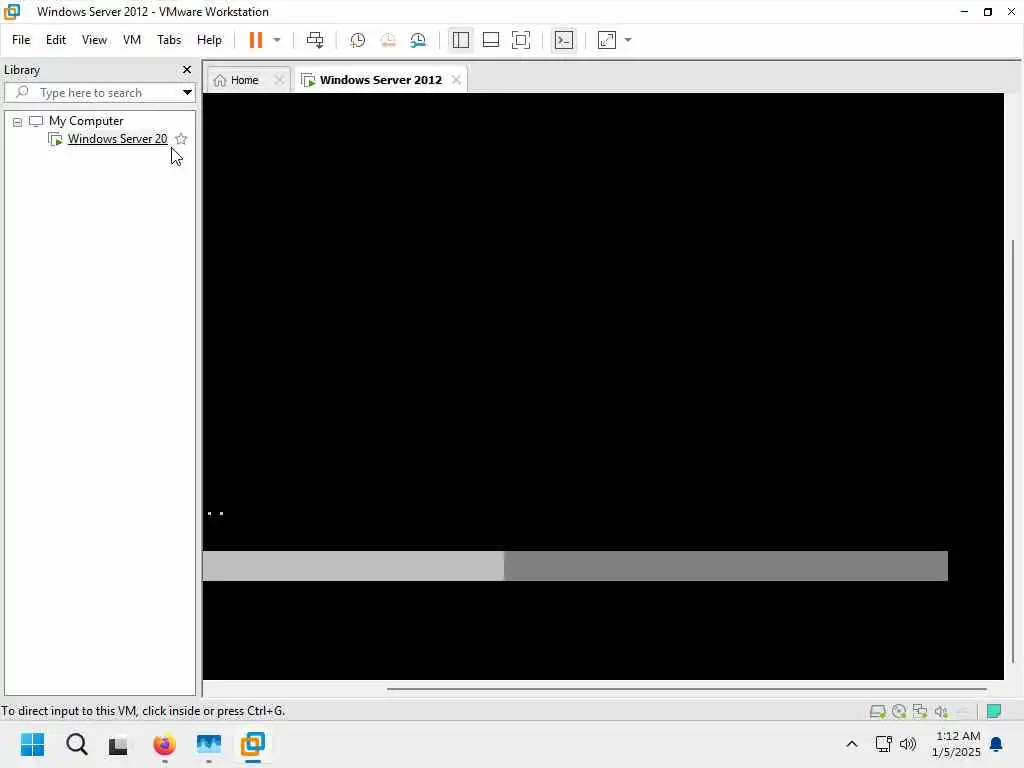Open volume control tray icon
The height and width of the screenshot is (768, 1024).
click(908, 744)
